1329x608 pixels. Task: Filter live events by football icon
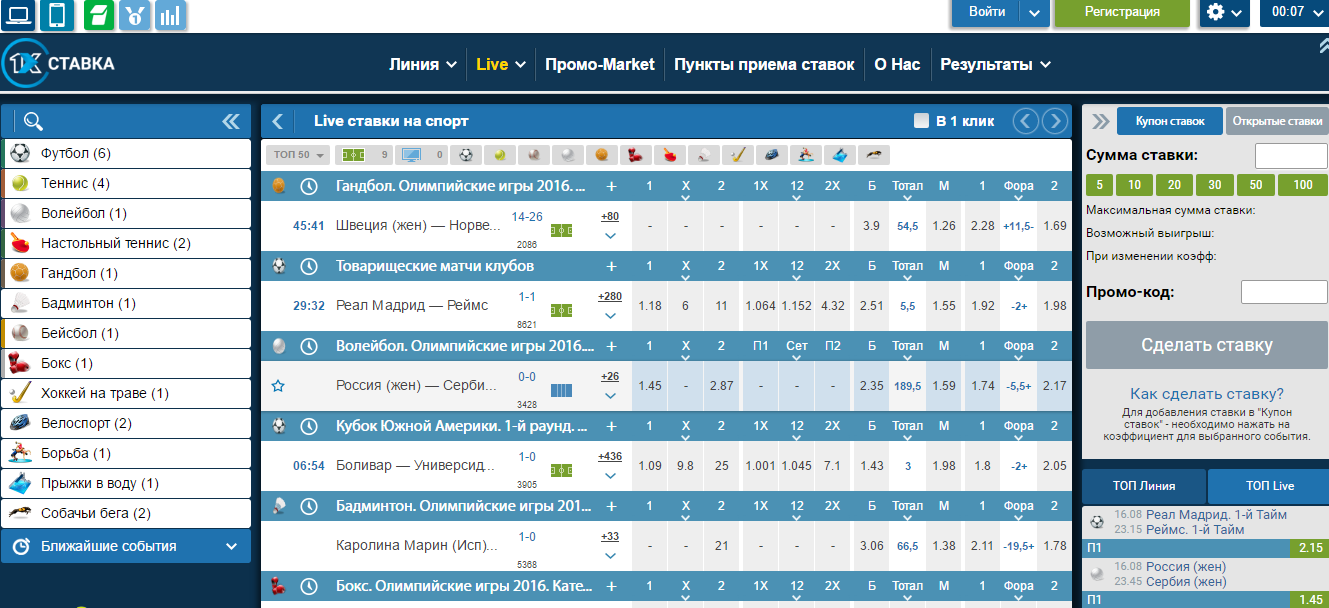tap(465, 155)
